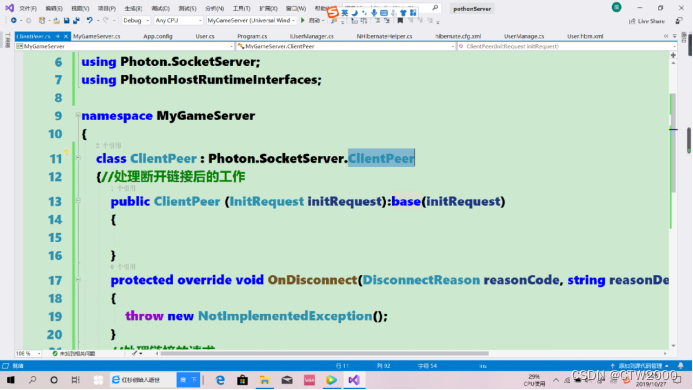Open the tab overflow list dropdown
The width and height of the screenshot is (693, 390).
click(x=674, y=36)
